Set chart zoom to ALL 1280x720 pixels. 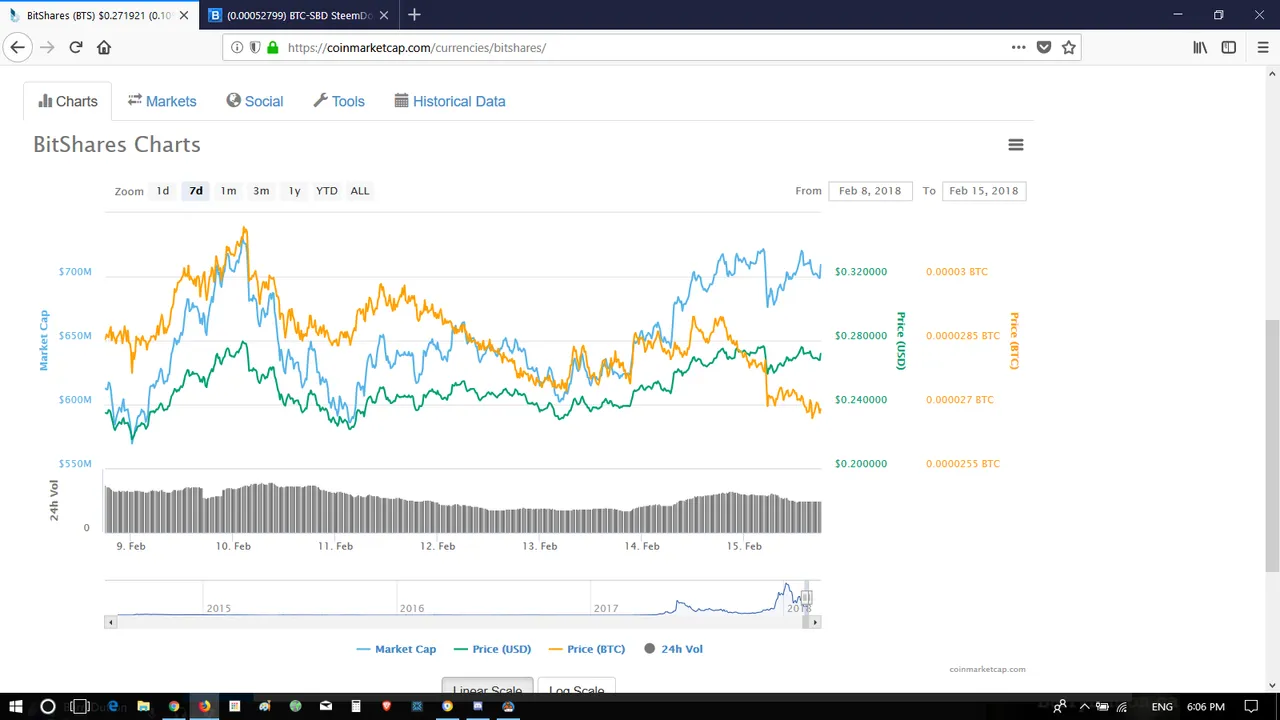click(360, 191)
